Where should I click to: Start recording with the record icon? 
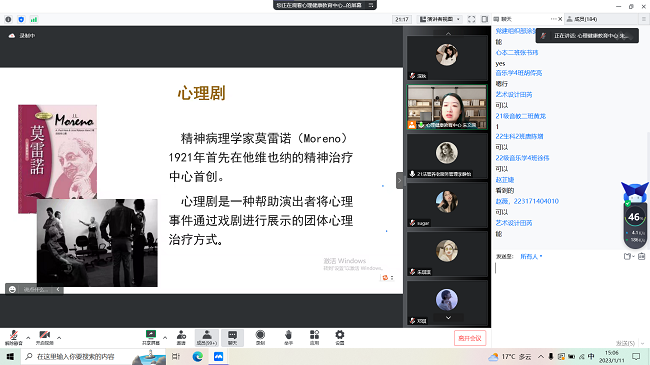(x=260, y=337)
